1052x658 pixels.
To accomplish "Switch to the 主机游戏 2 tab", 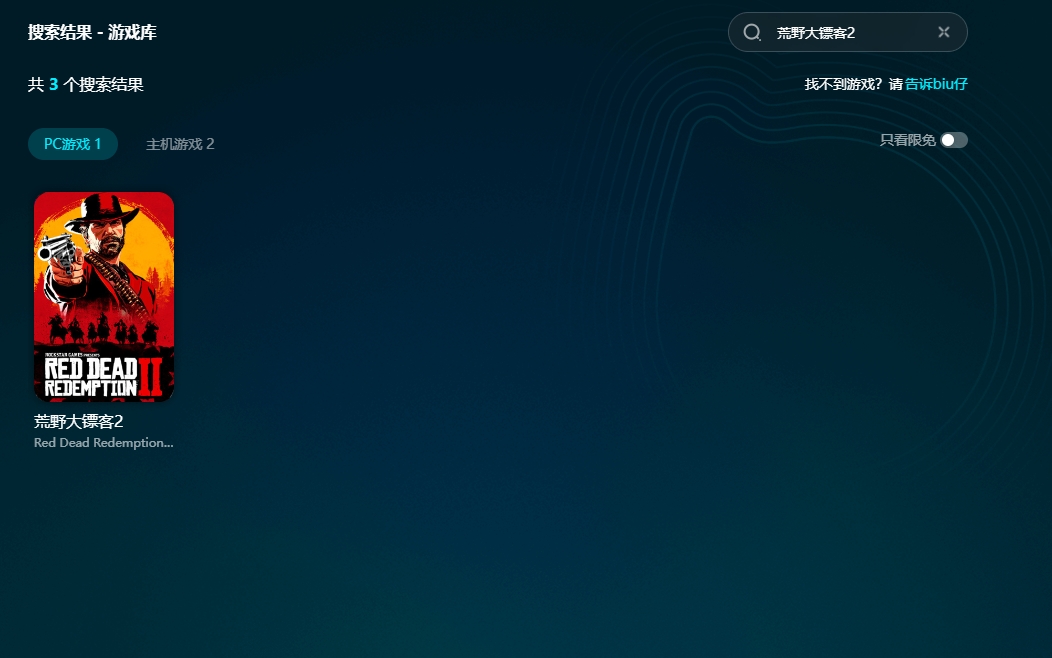I will 180,144.
